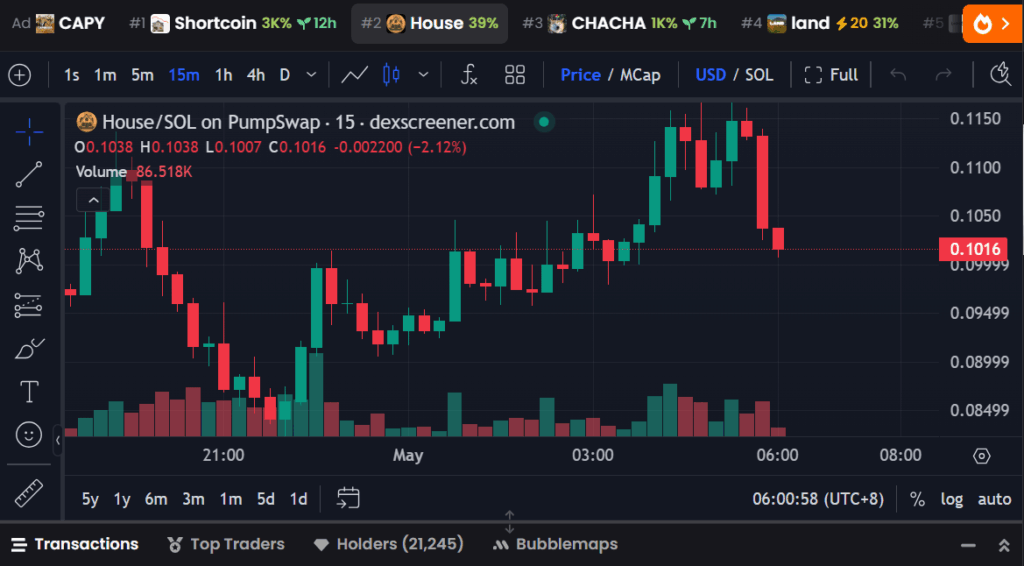Pick the ruler measure tool

click(x=29, y=493)
